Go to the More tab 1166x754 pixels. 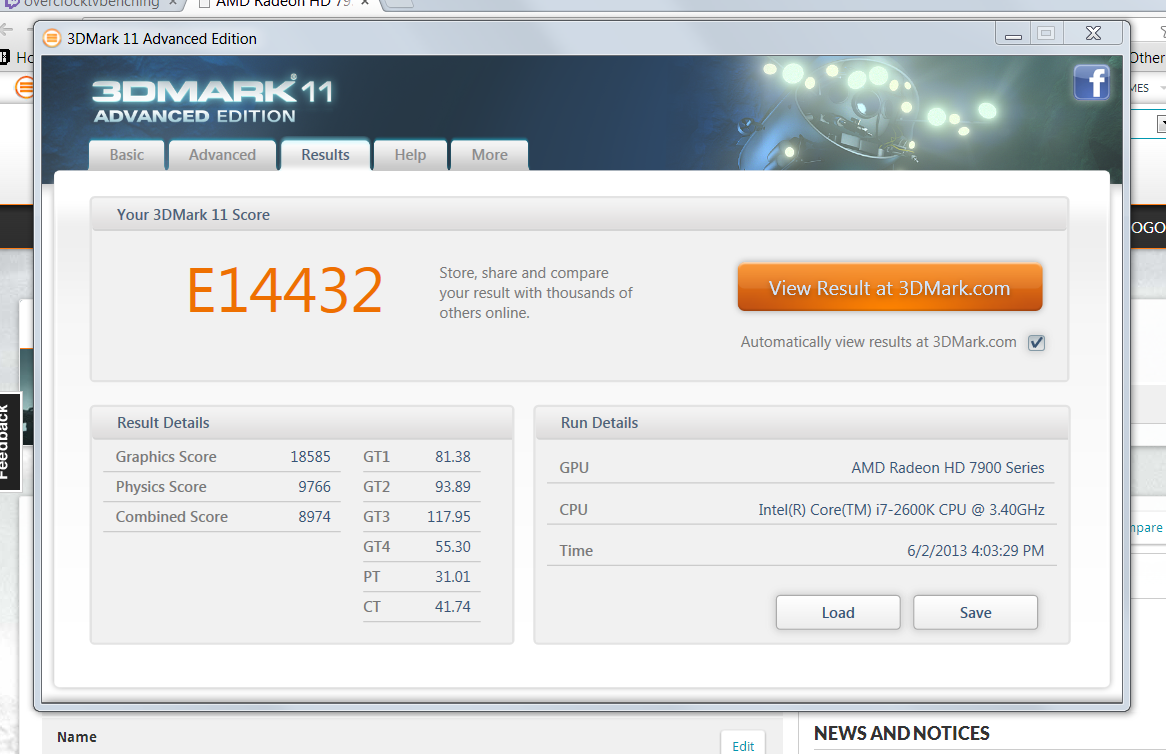(489, 155)
